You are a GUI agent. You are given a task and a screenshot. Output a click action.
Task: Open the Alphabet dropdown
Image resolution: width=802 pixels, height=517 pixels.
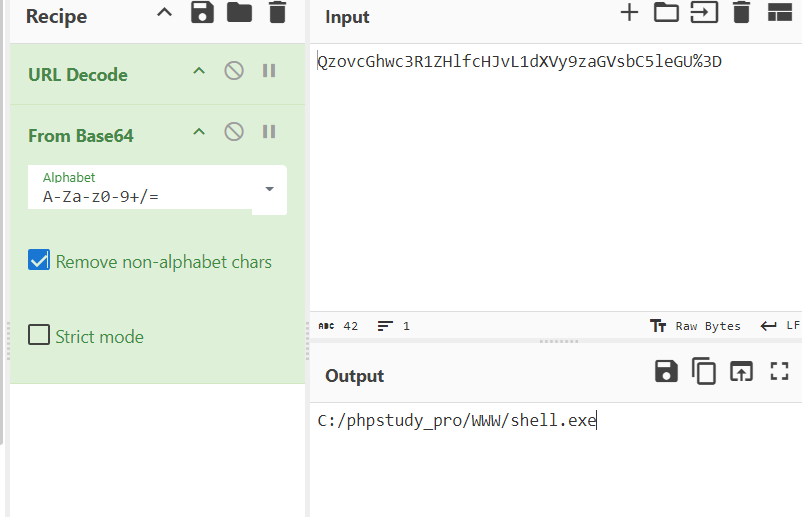(x=269, y=190)
